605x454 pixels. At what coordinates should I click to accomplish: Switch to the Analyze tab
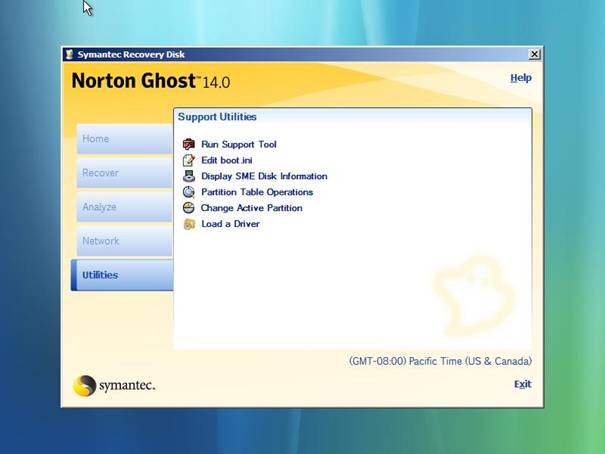[x=125, y=207]
